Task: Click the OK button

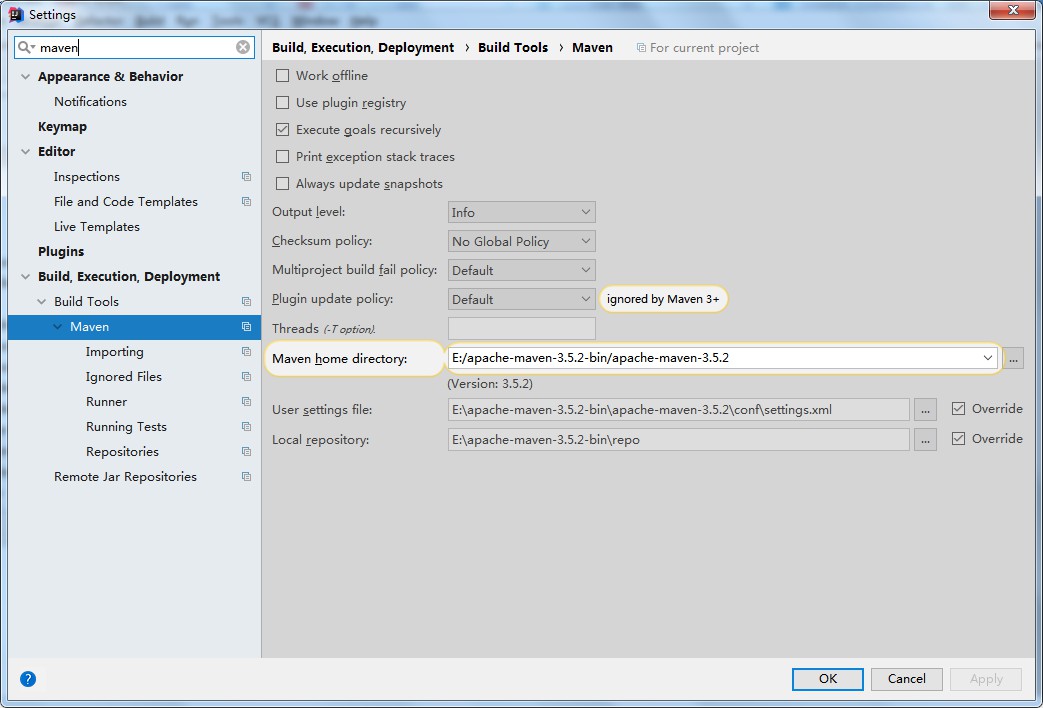Action: [827, 679]
